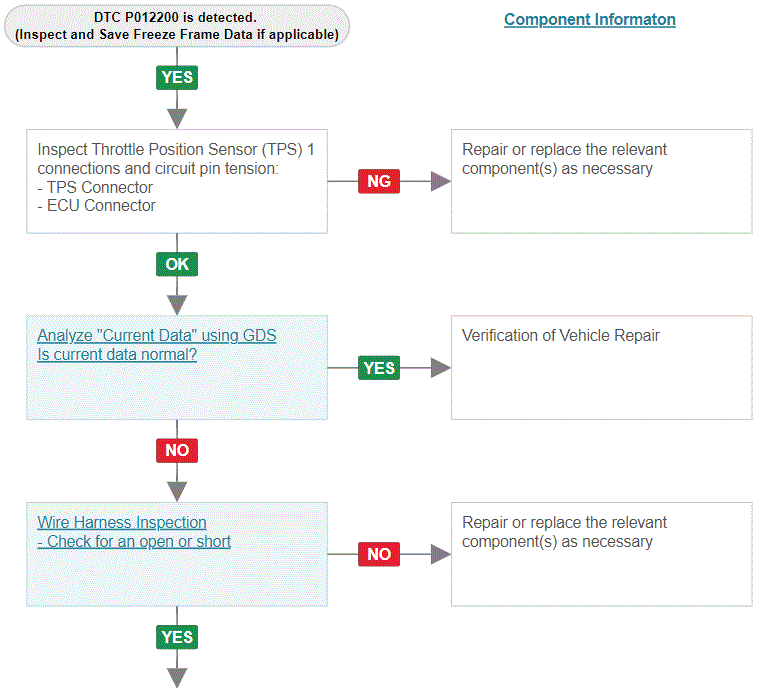Click the down arrowhead at flowchart bottom
Viewport: 761px width, 691px height.
click(x=177, y=676)
